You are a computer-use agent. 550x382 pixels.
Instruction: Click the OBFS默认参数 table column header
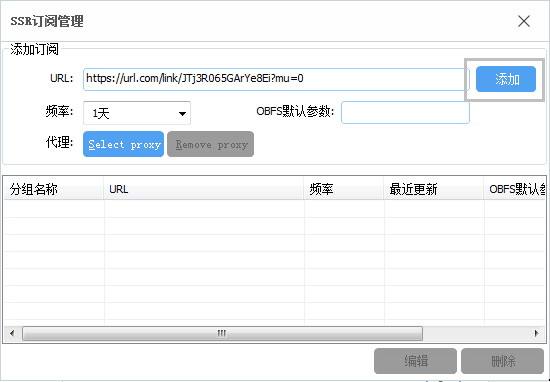(x=515, y=189)
